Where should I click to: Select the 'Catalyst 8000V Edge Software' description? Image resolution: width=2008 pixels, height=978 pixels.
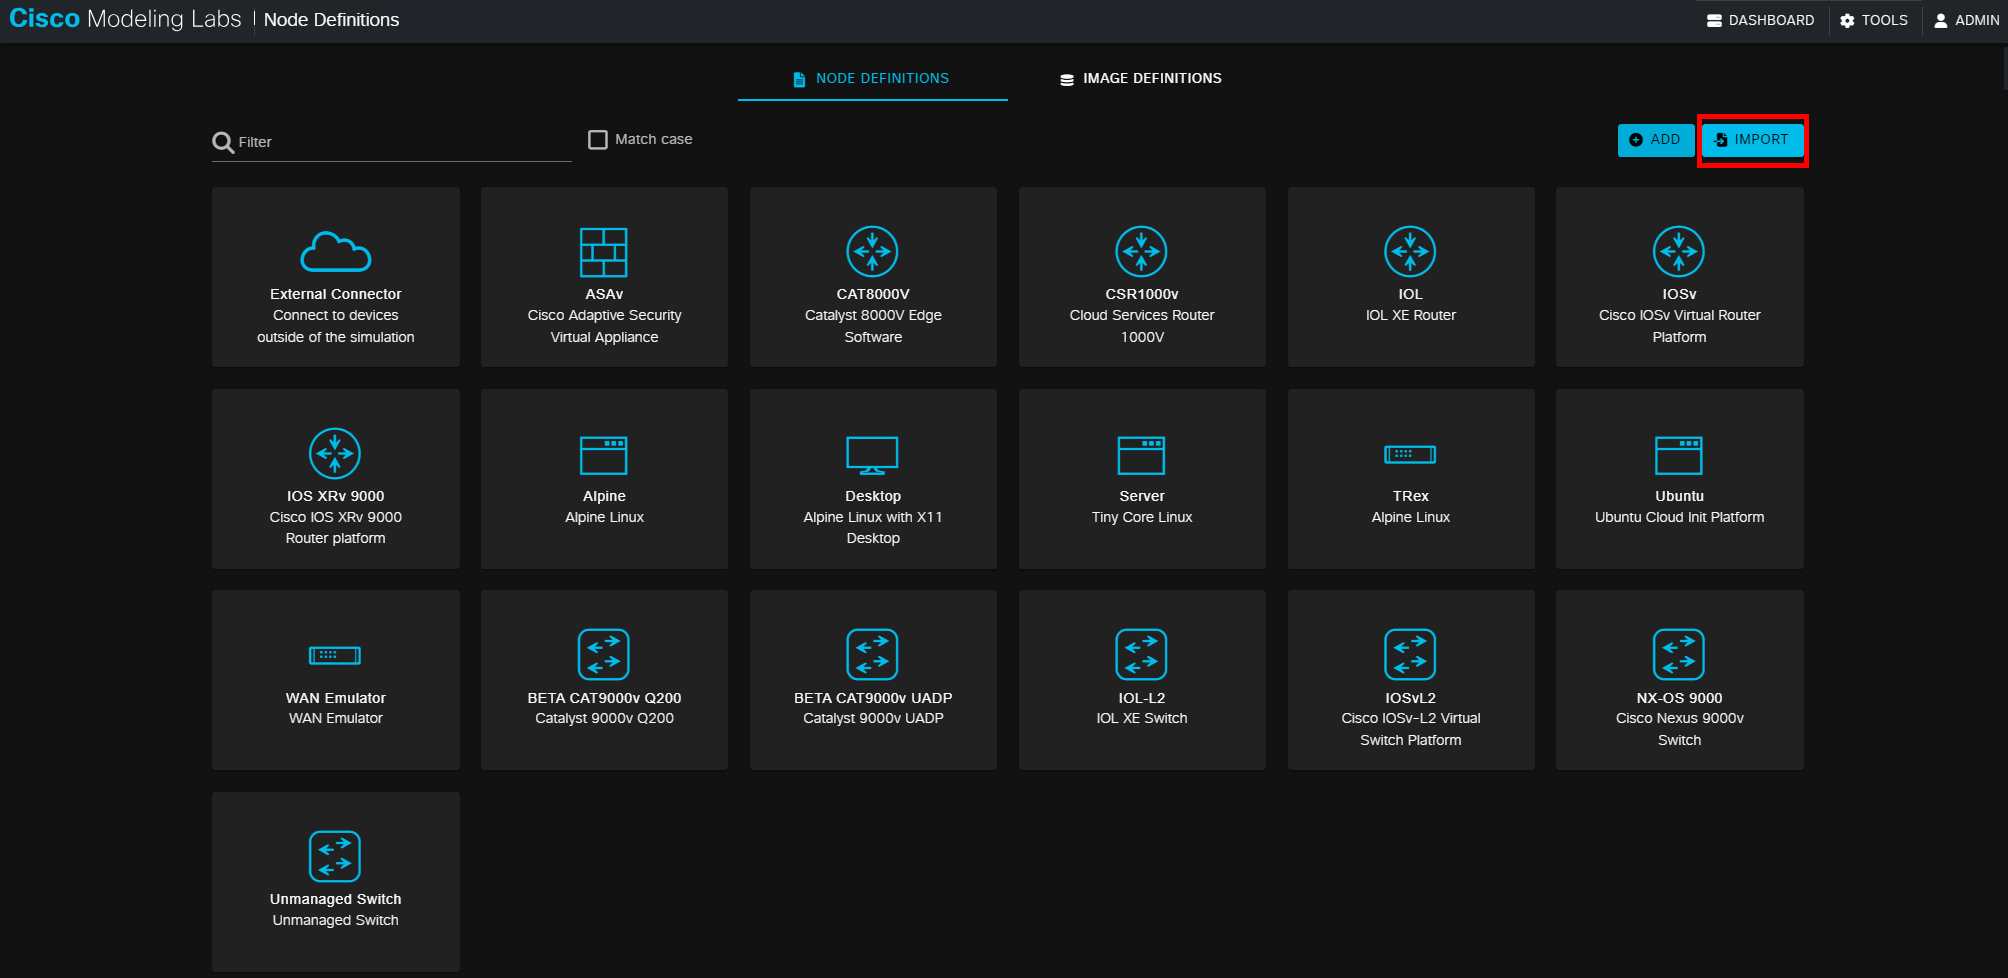pos(873,326)
